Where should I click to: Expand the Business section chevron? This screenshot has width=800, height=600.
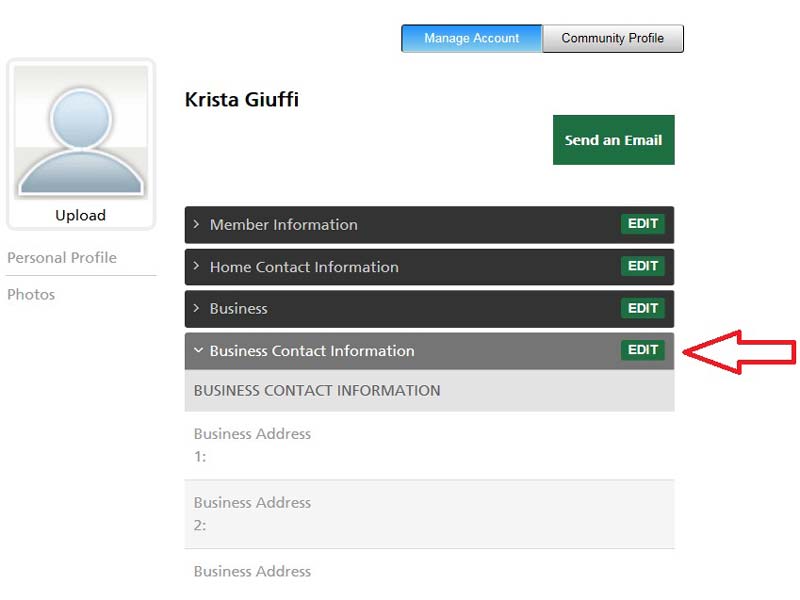pos(197,309)
